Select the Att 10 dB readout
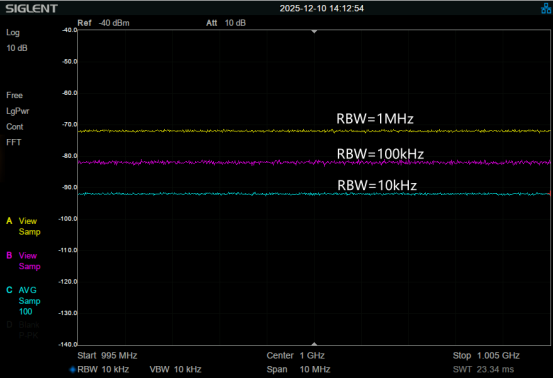This screenshot has width=553, height=378. [x=226, y=23]
